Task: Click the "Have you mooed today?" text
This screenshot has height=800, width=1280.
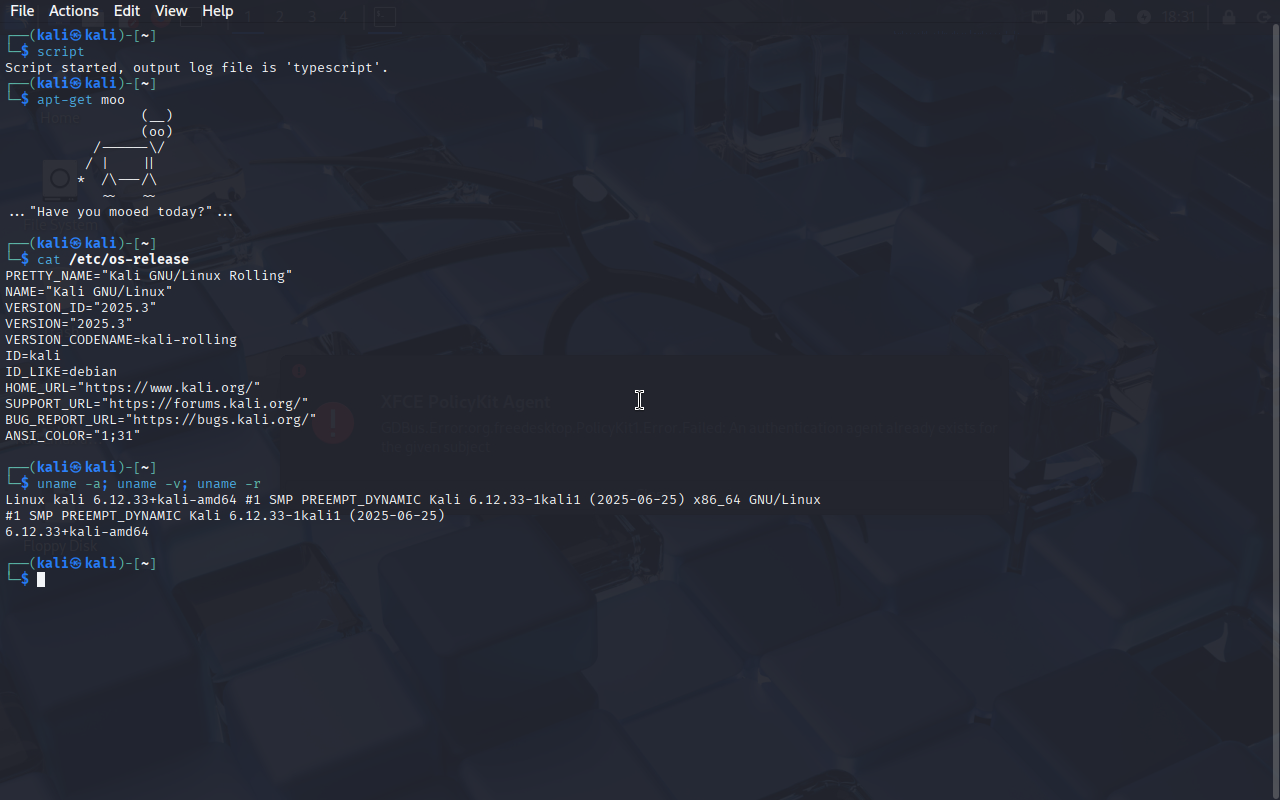Action: click(121, 211)
